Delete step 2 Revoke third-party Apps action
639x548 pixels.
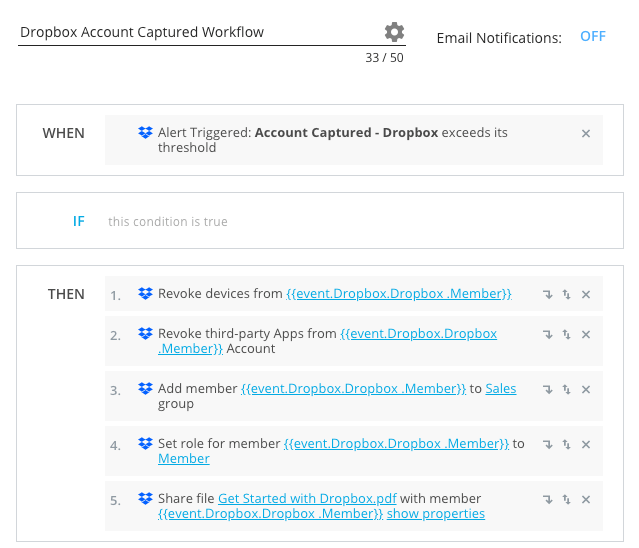click(x=586, y=335)
